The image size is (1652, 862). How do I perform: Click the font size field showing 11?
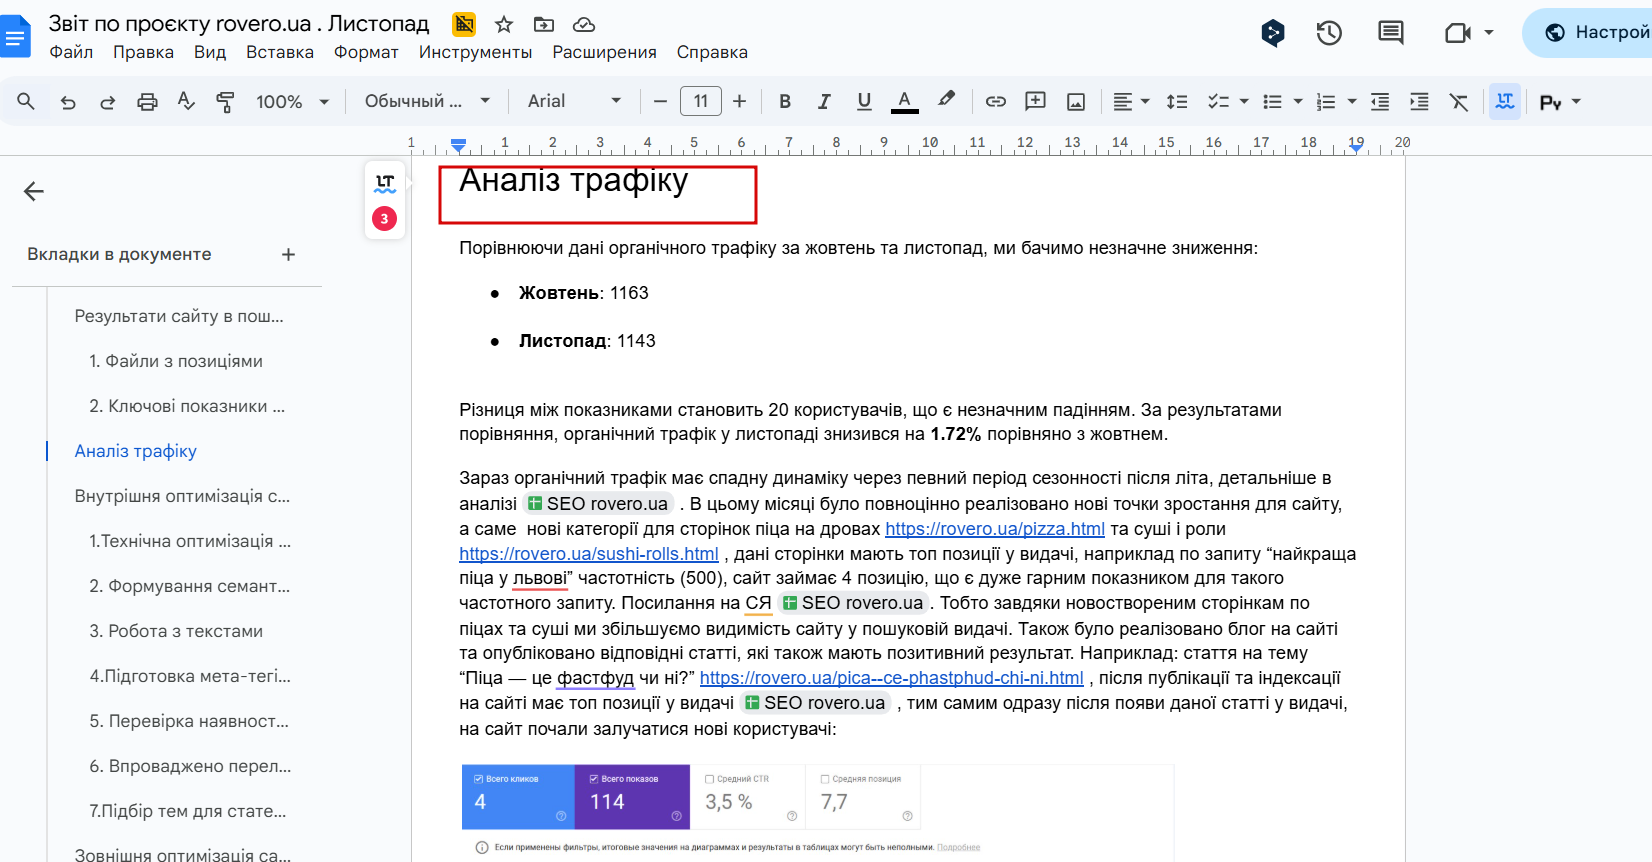(x=700, y=102)
